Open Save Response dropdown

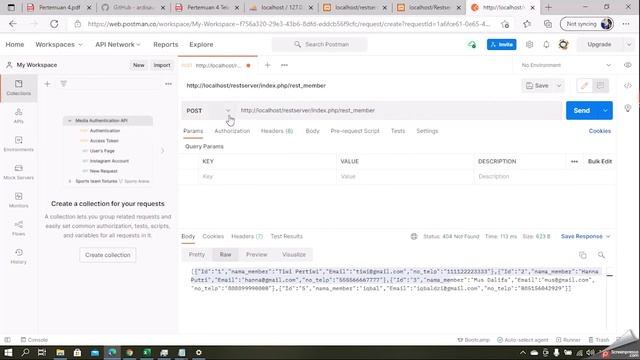tap(585, 236)
